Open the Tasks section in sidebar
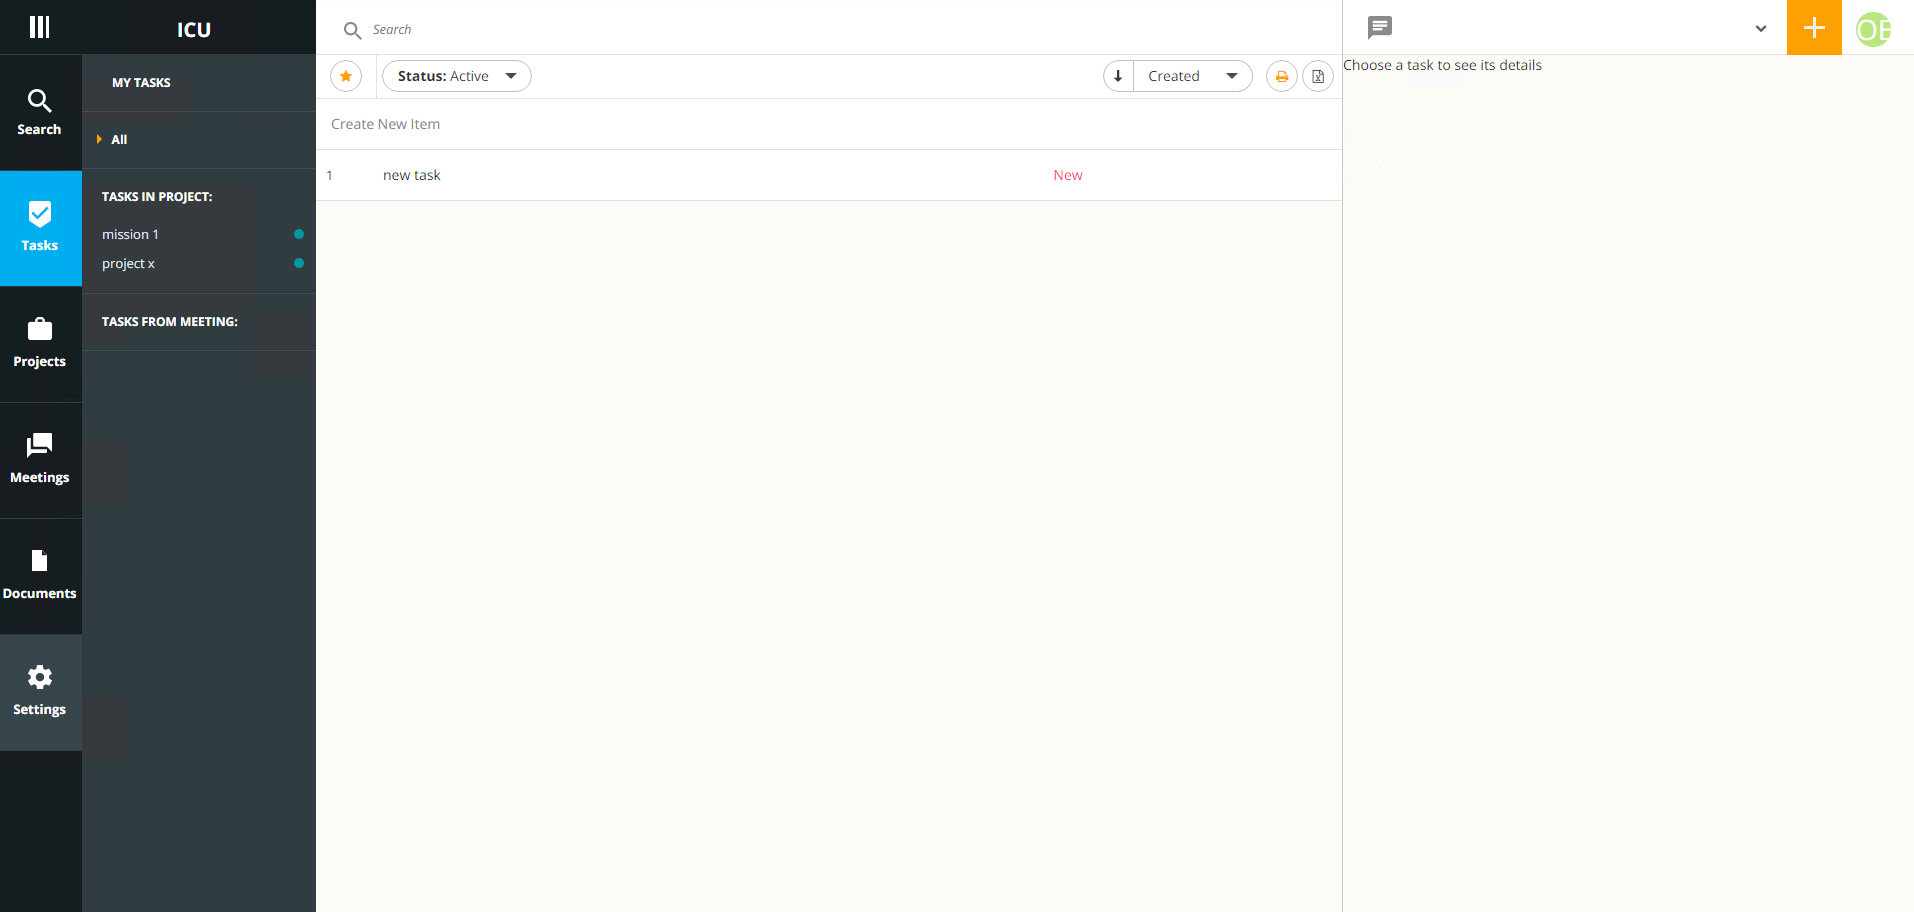Screen dimensions: 1914x912 click(40, 228)
